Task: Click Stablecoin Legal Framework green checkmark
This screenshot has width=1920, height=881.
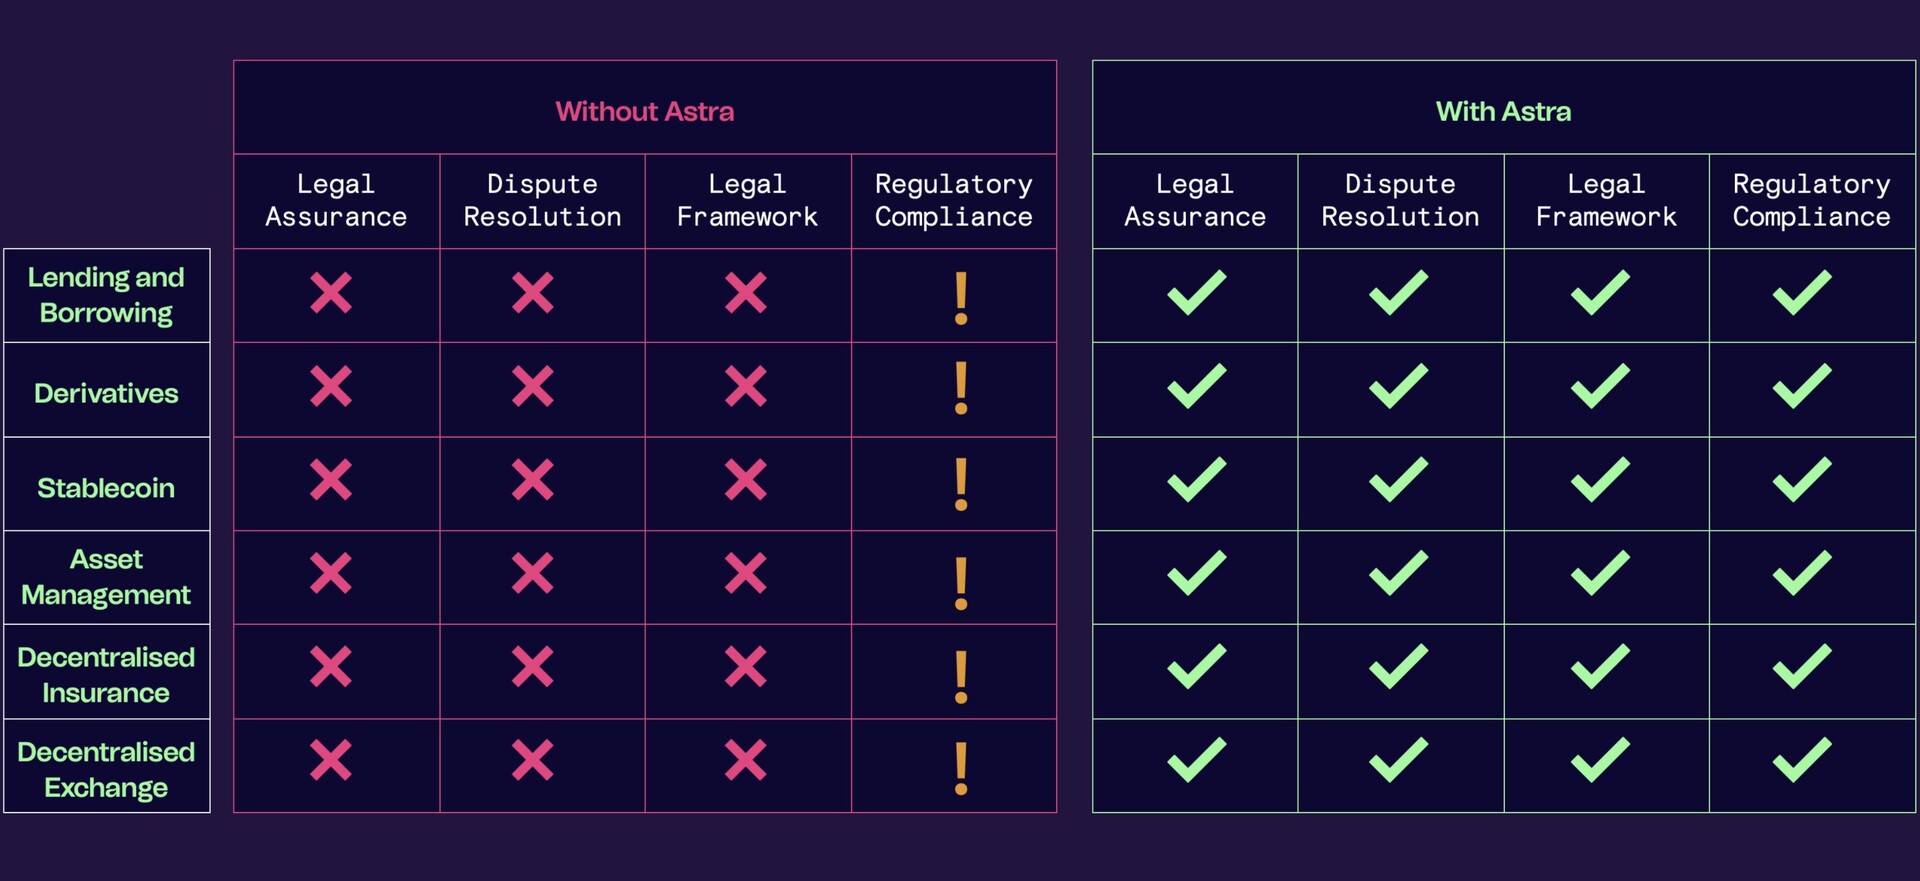Action: 1601,480
